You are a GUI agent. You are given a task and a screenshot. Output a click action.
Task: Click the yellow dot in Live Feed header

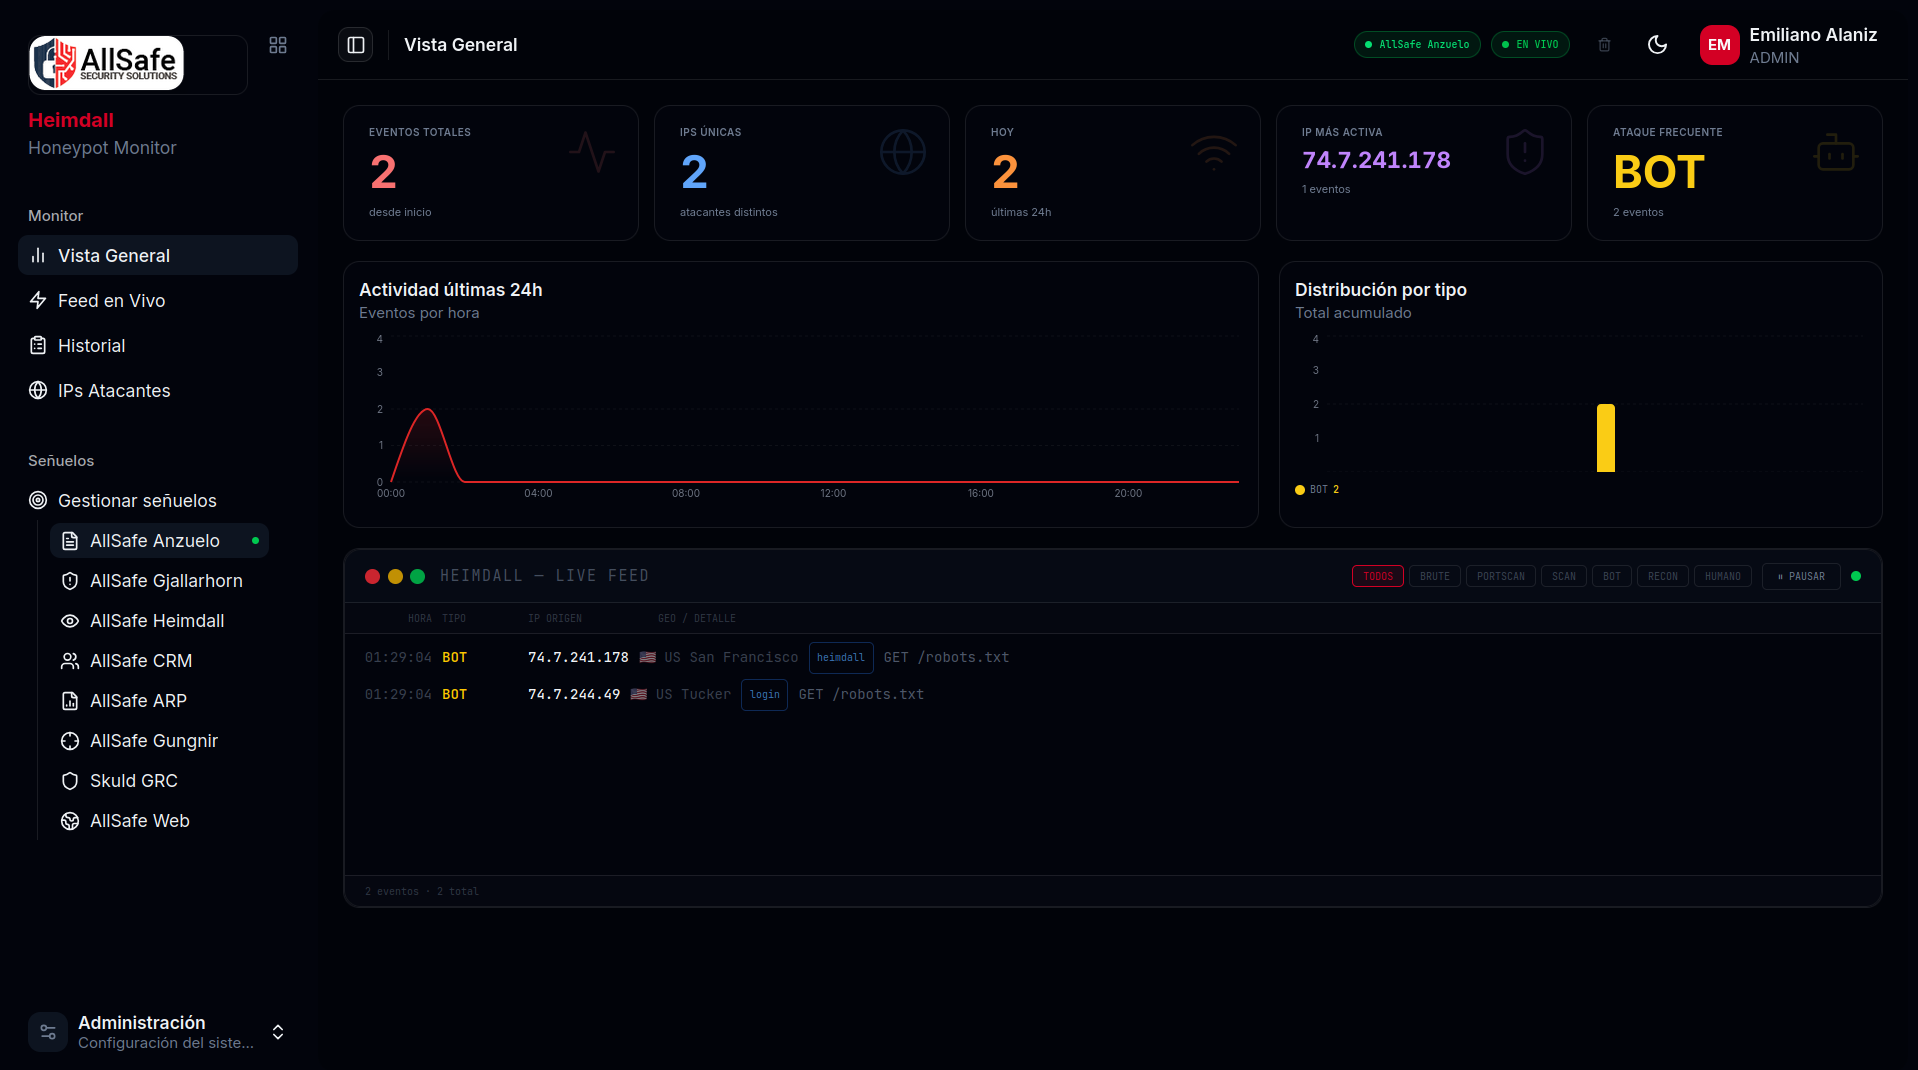point(395,576)
